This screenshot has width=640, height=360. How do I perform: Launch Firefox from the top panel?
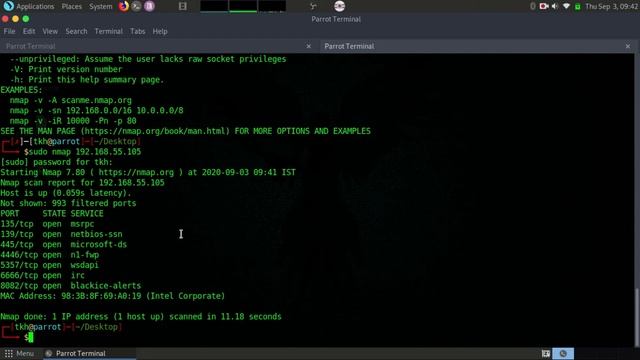(x=124, y=6)
